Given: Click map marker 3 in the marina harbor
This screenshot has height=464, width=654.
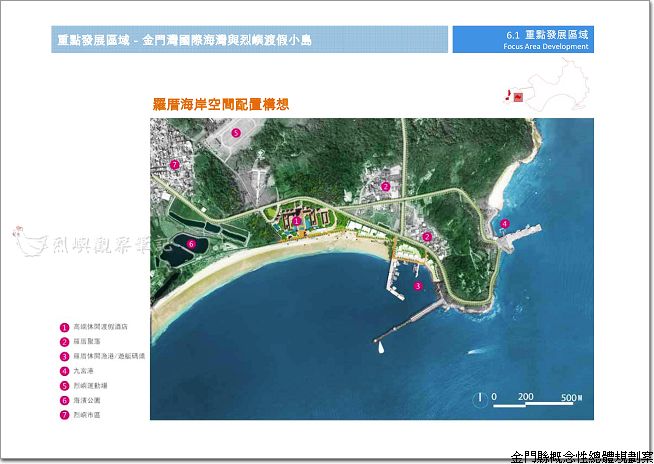Looking at the screenshot, I should [418, 286].
